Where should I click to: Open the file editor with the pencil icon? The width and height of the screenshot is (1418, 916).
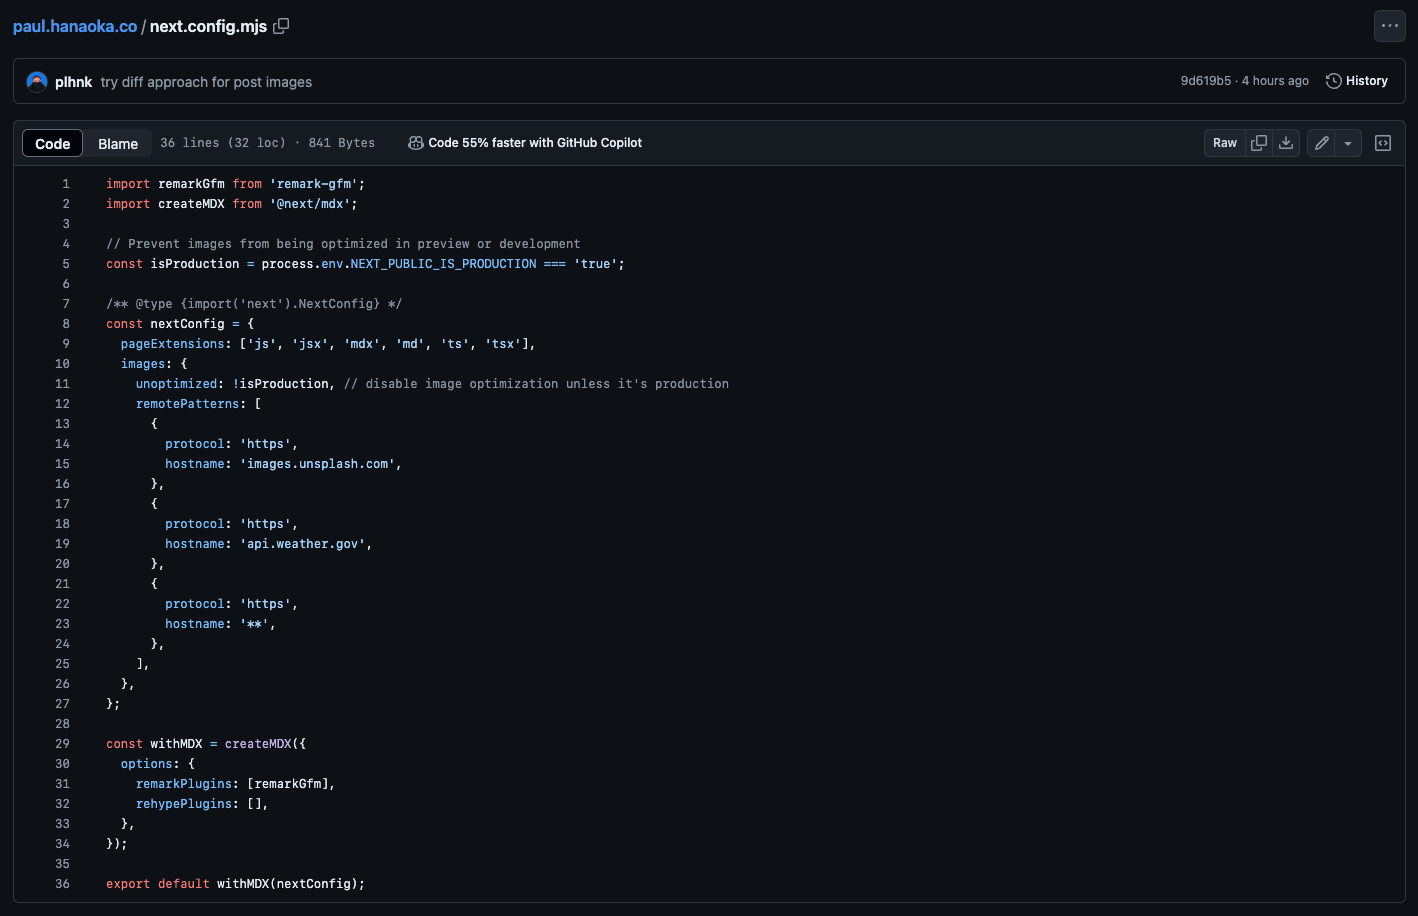(x=1320, y=143)
